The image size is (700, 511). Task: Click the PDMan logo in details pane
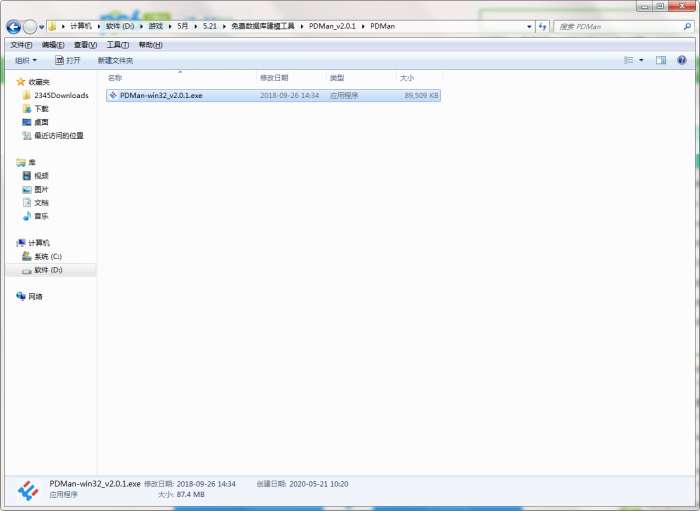tap(28, 491)
